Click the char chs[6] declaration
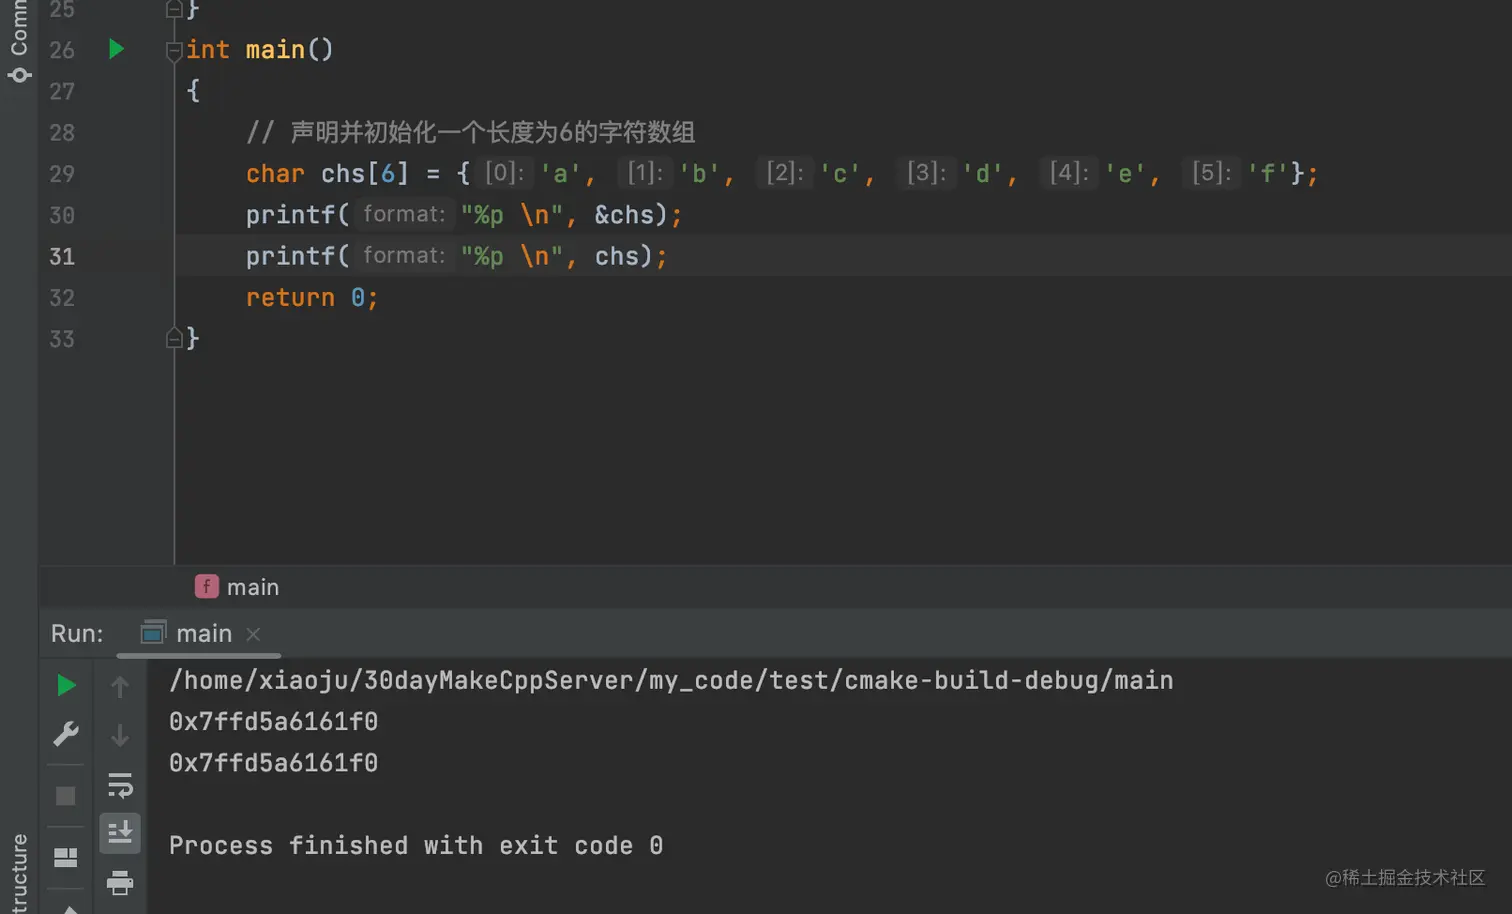Viewport: 1512px width, 914px height. (x=327, y=173)
